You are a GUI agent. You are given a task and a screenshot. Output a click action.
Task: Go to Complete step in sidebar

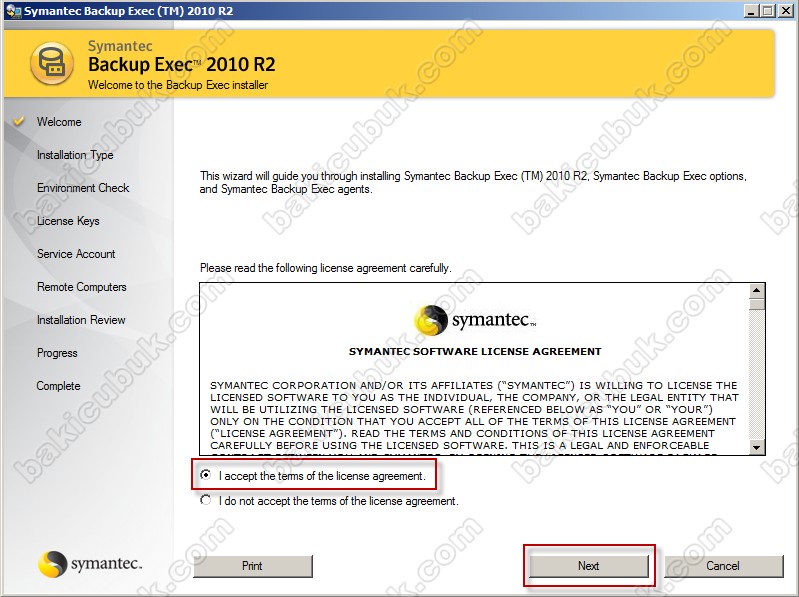[58, 386]
